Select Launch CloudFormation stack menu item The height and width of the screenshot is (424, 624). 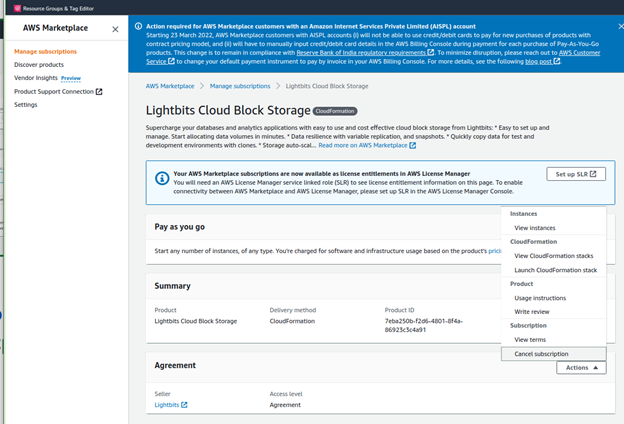[556, 270]
